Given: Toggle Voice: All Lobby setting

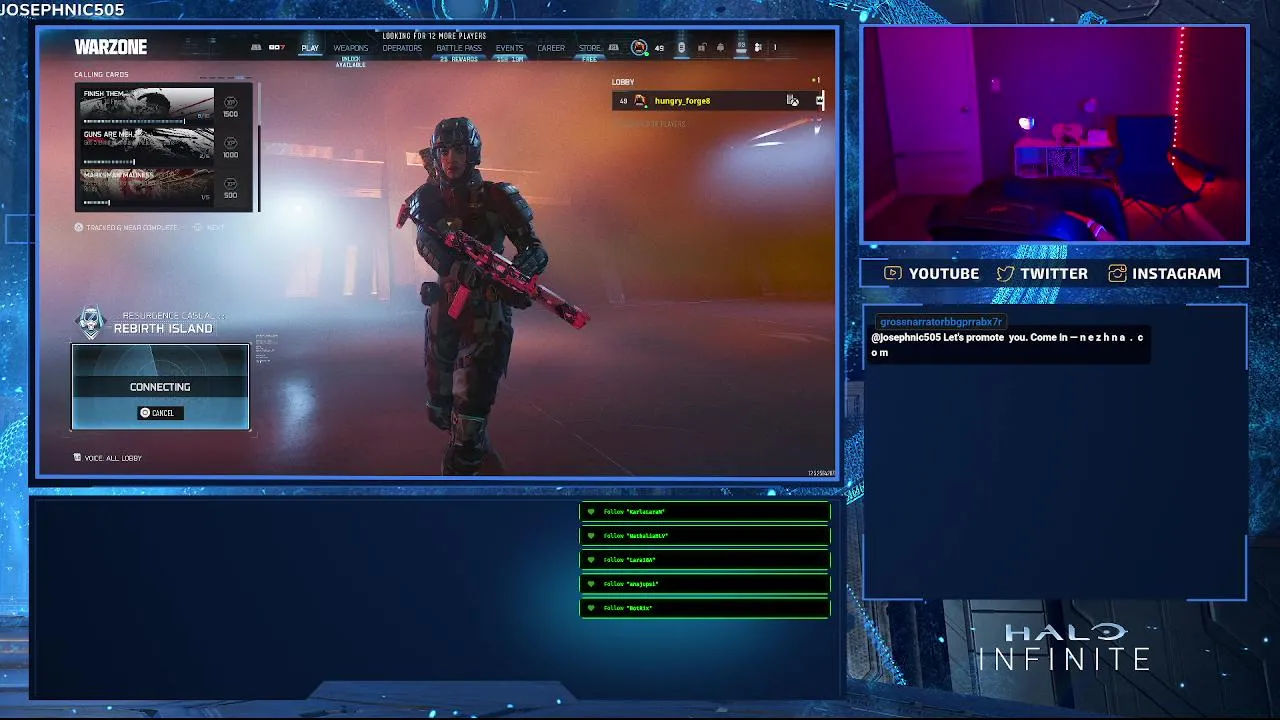Looking at the screenshot, I should (108, 458).
